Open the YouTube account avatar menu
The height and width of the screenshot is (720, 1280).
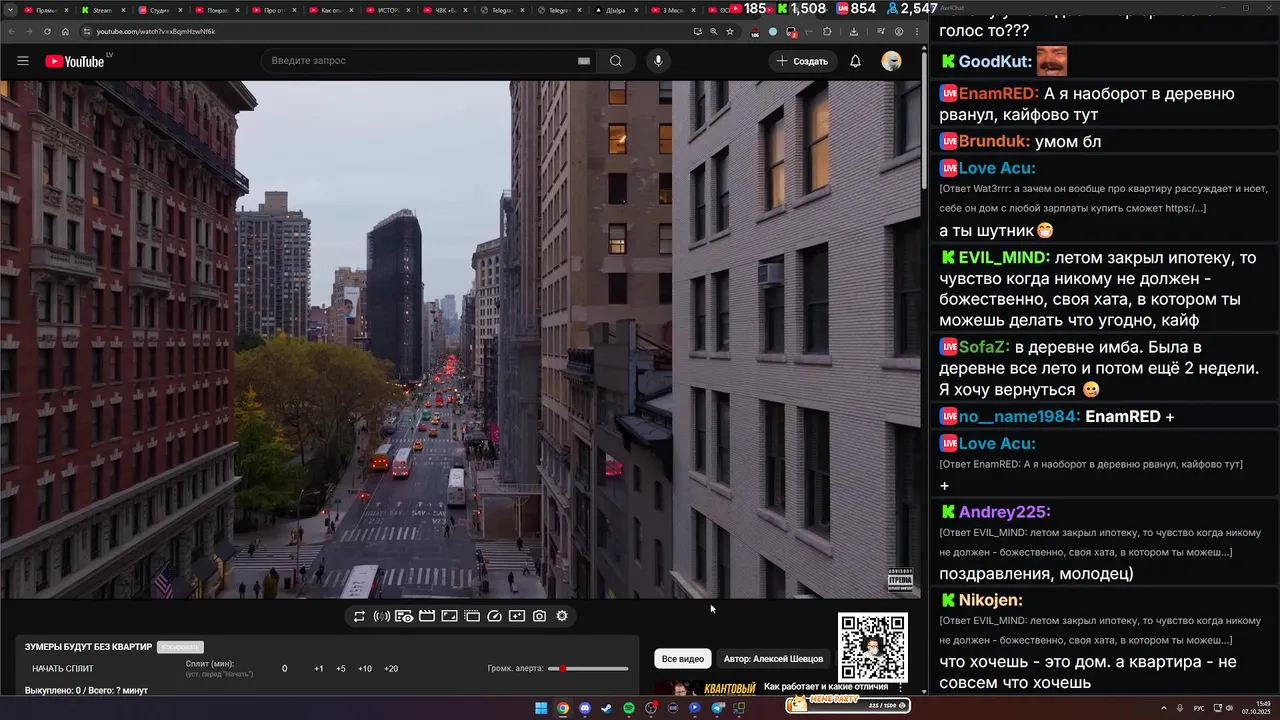(891, 61)
